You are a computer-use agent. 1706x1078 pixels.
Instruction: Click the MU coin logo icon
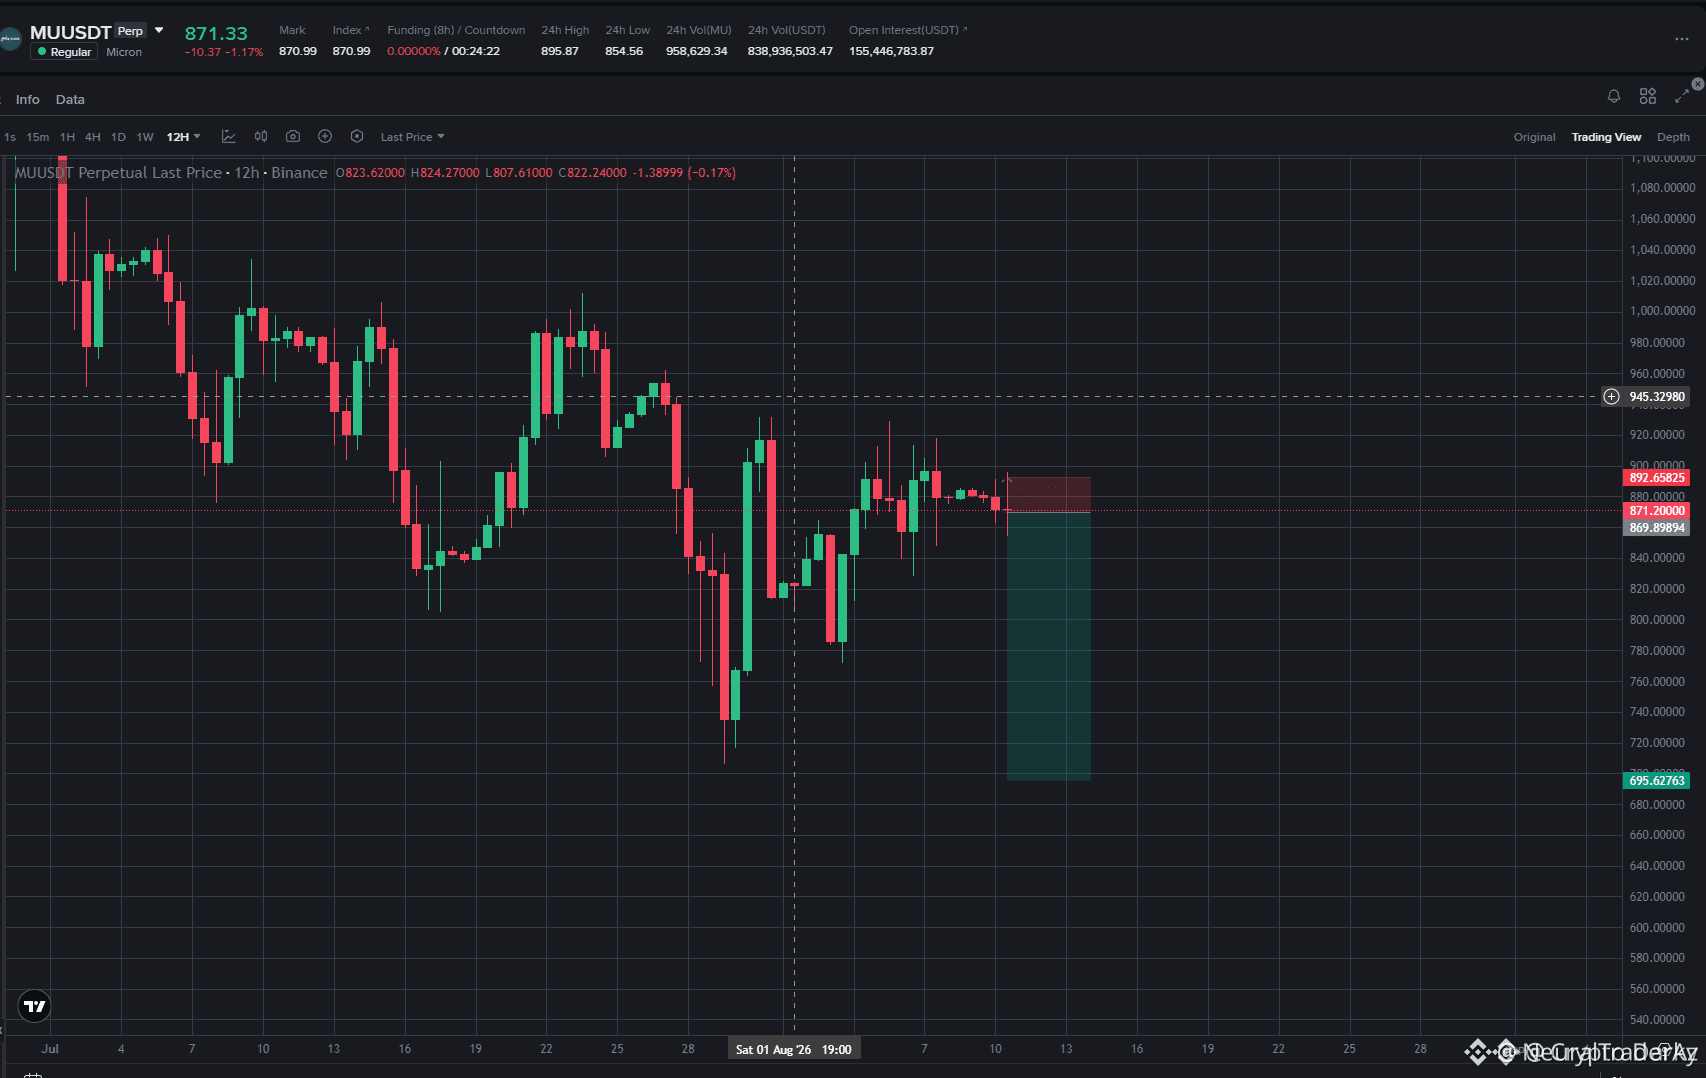coord(10,39)
